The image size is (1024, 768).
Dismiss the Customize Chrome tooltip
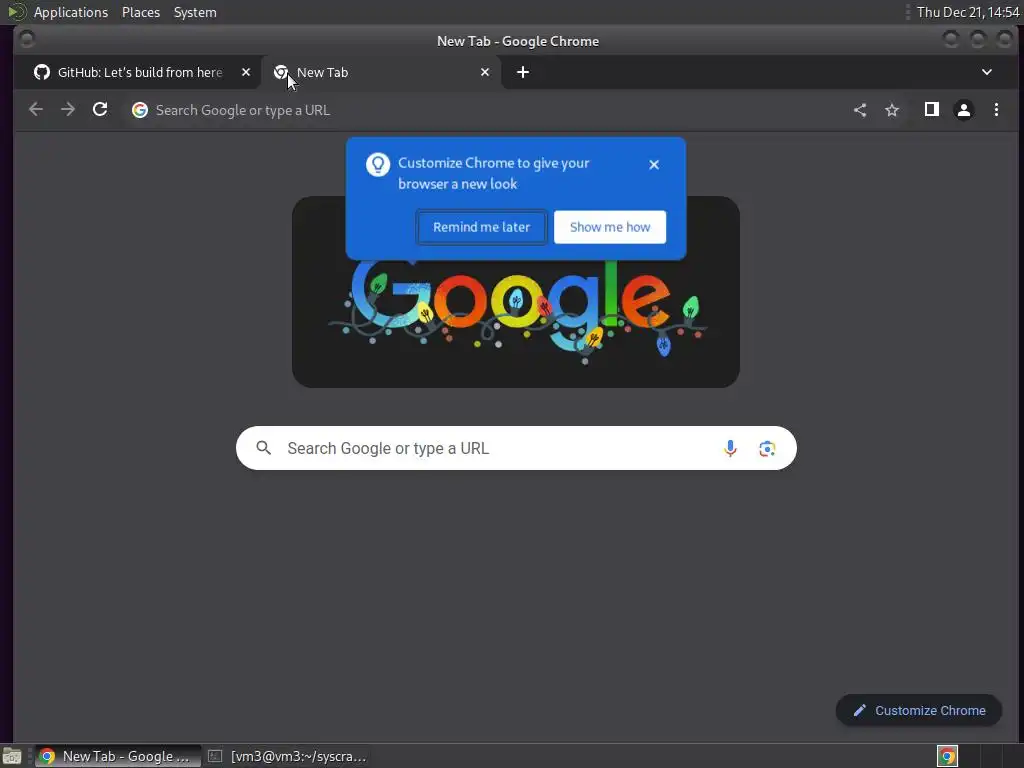pos(654,165)
